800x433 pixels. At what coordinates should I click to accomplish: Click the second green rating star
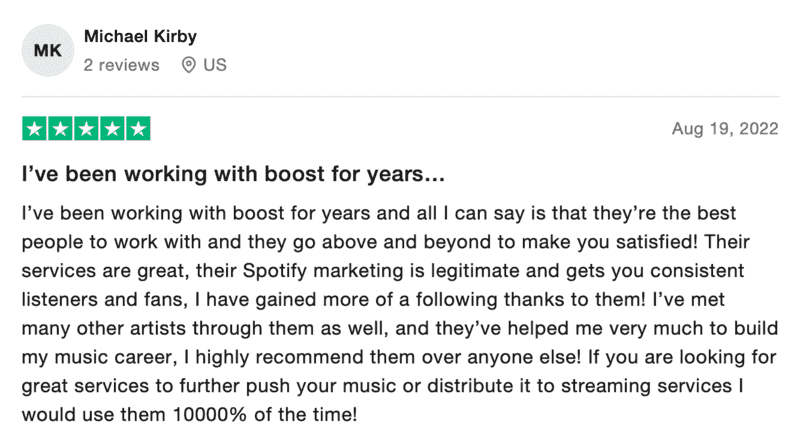tap(60, 129)
